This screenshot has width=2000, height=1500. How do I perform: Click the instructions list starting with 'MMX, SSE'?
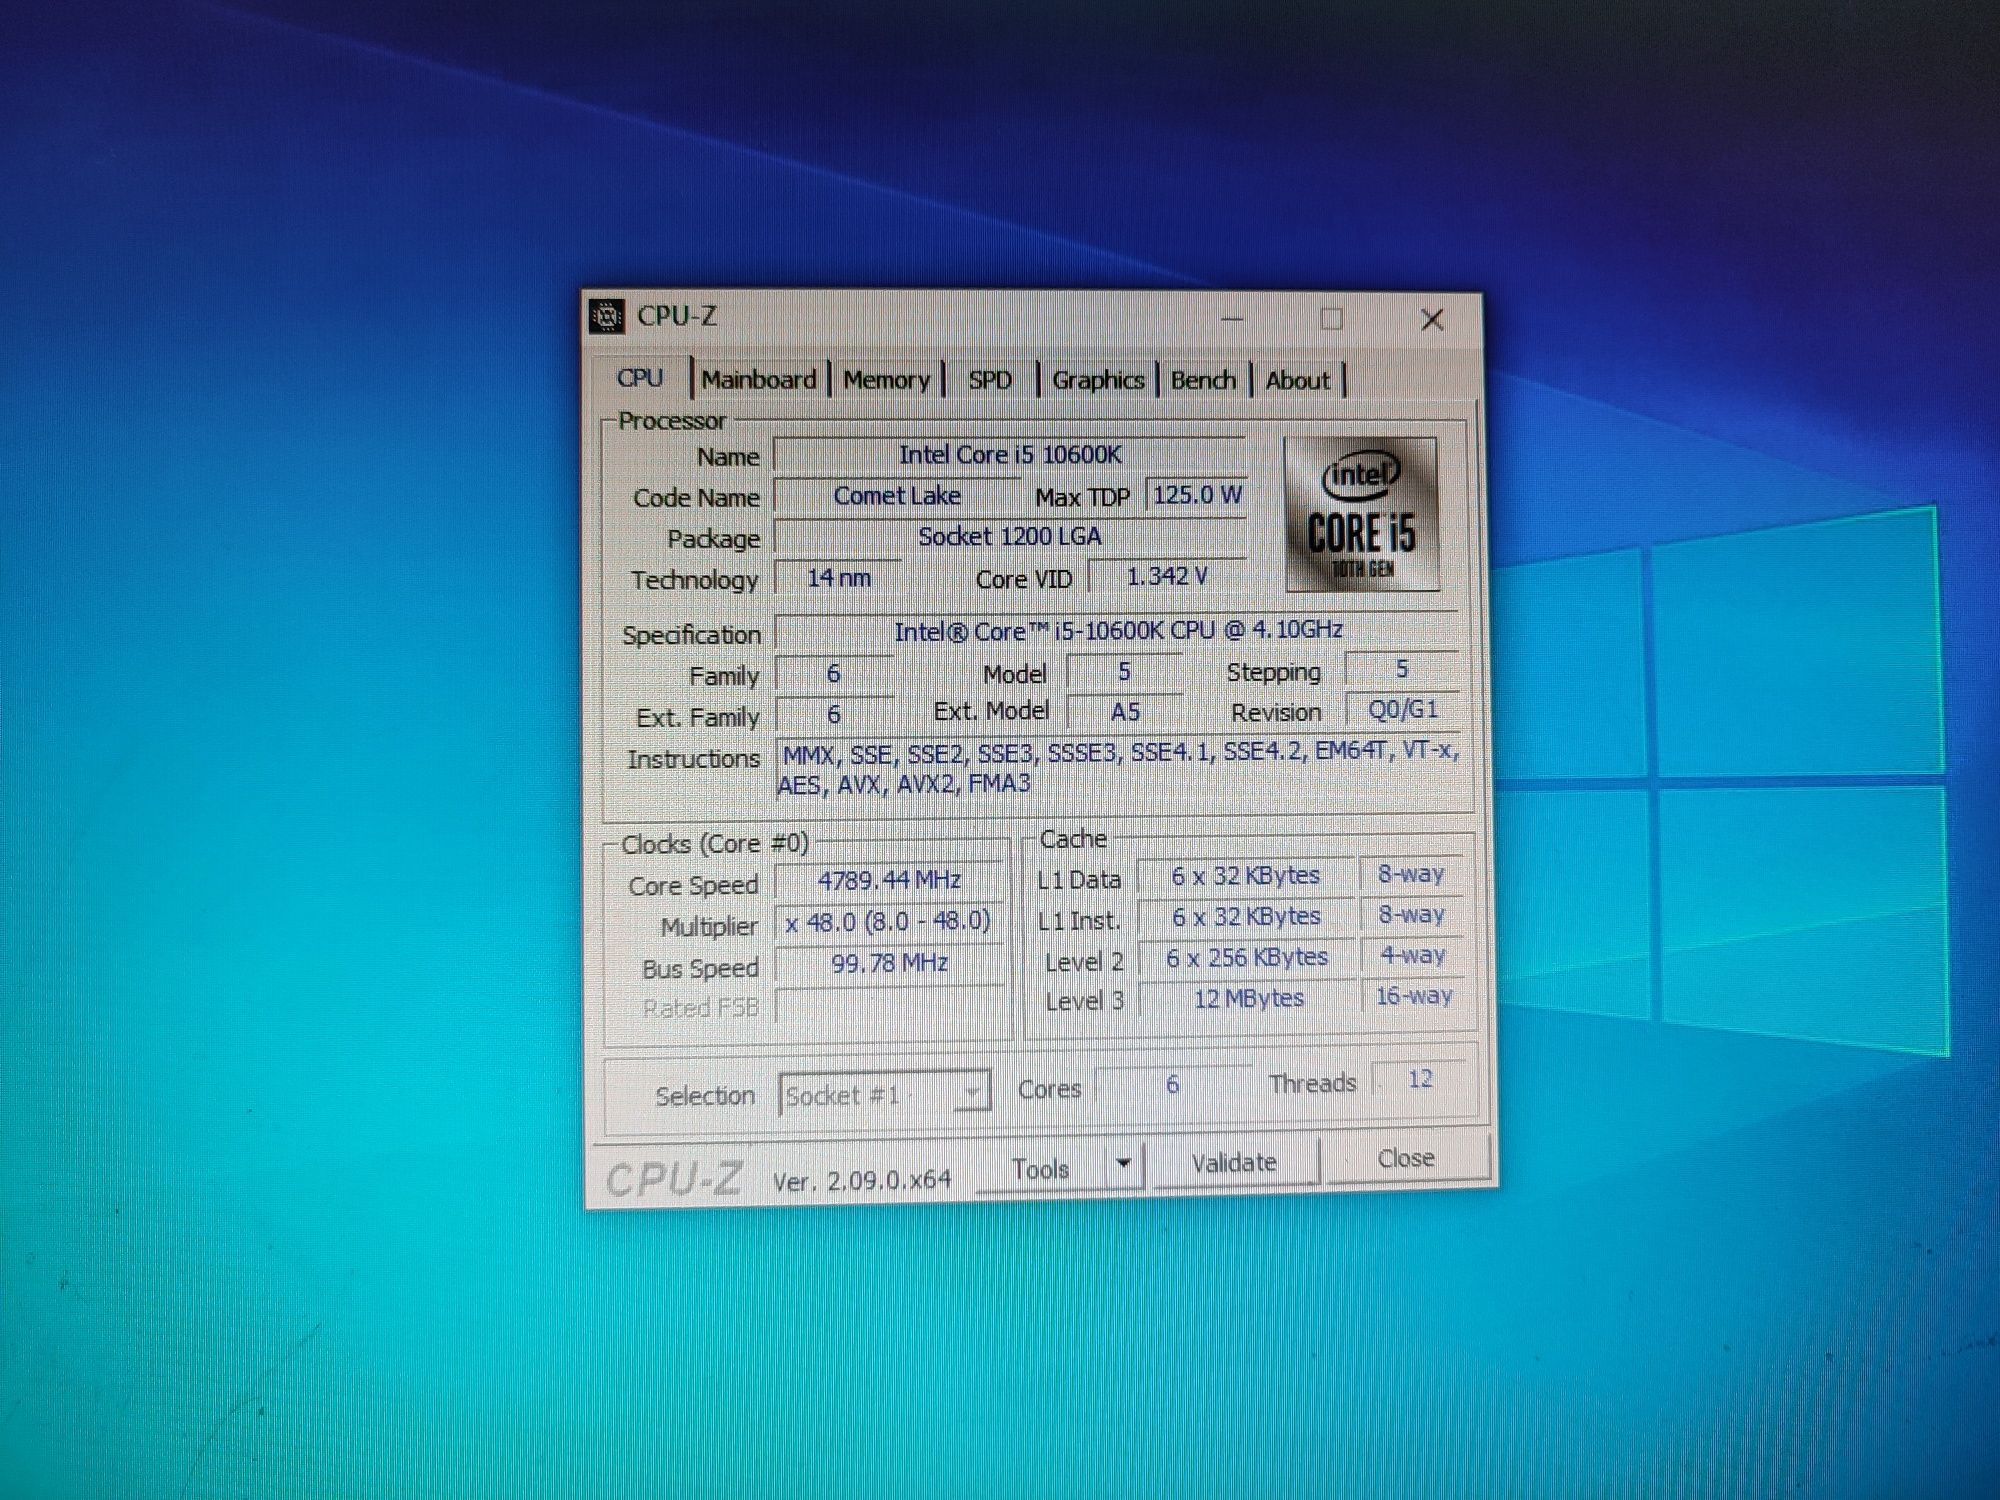tap(1118, 768)
